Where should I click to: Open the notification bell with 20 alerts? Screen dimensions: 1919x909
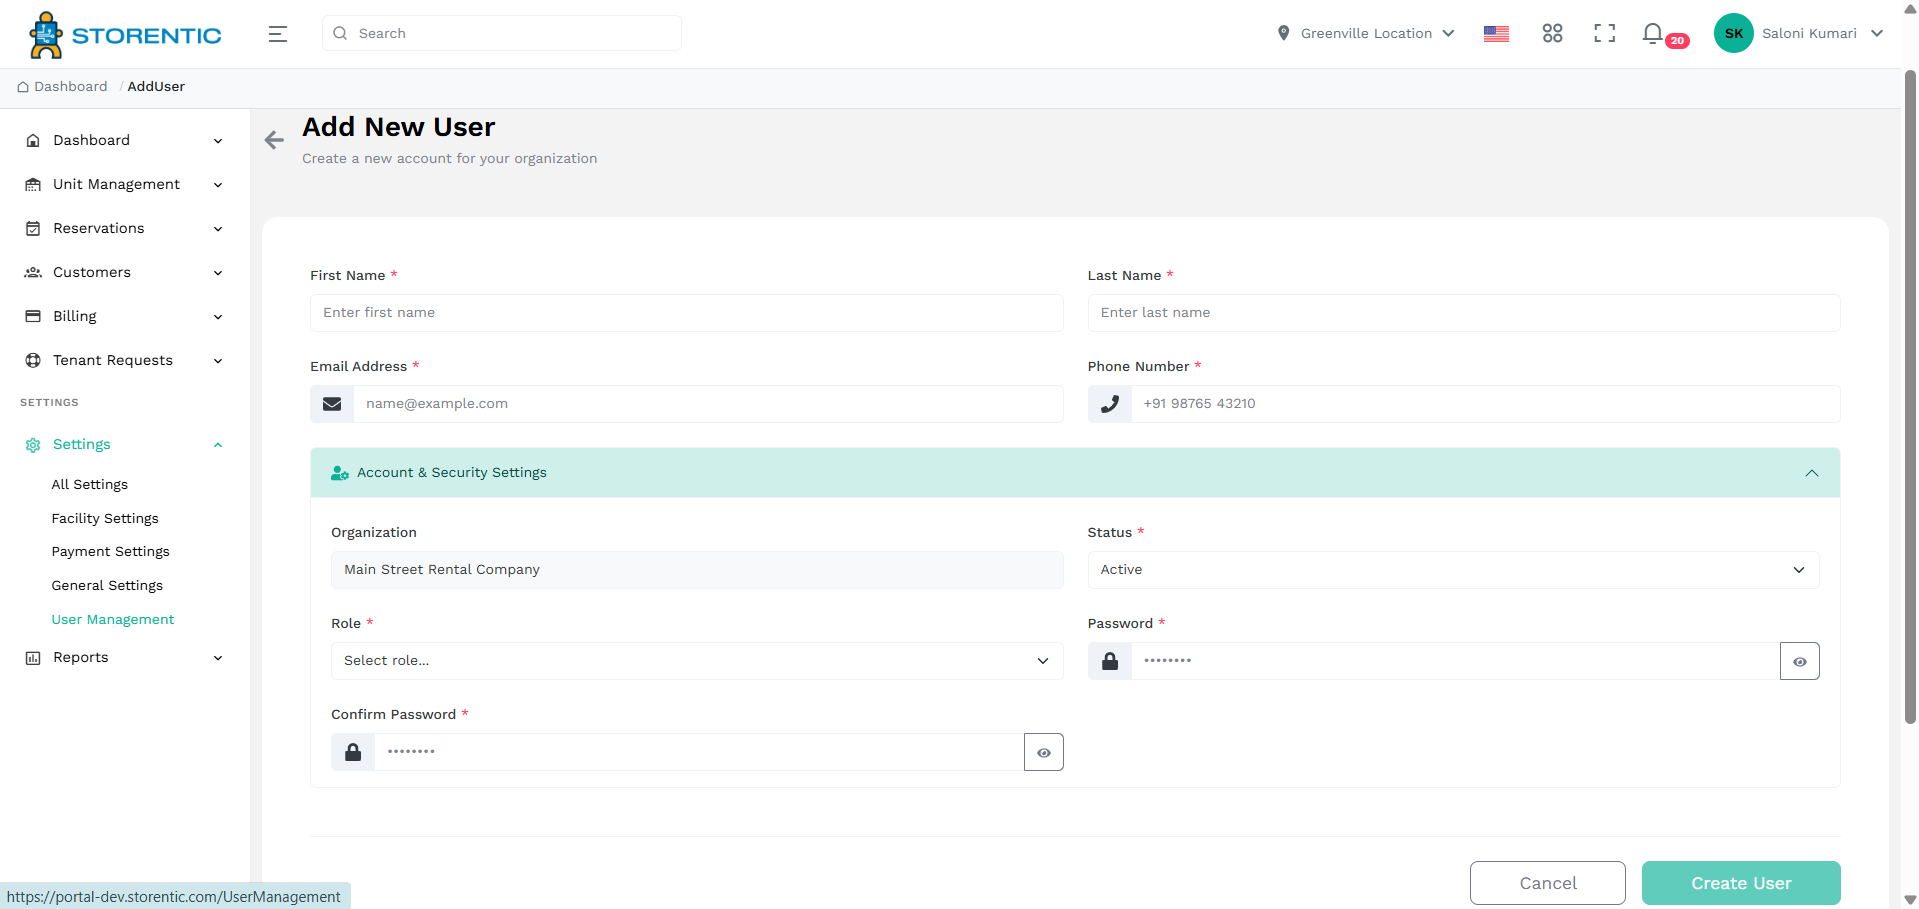1652,33
